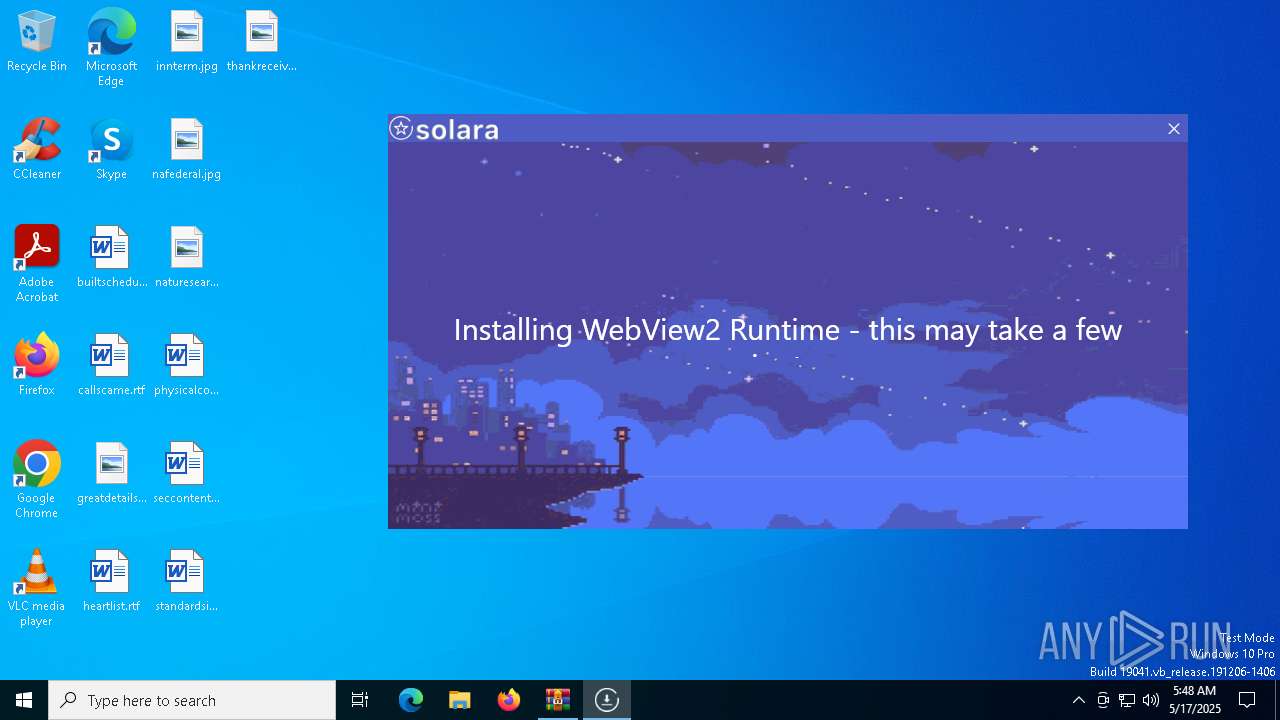Click the Solara installer taskbar button

[x=607, y=700]
